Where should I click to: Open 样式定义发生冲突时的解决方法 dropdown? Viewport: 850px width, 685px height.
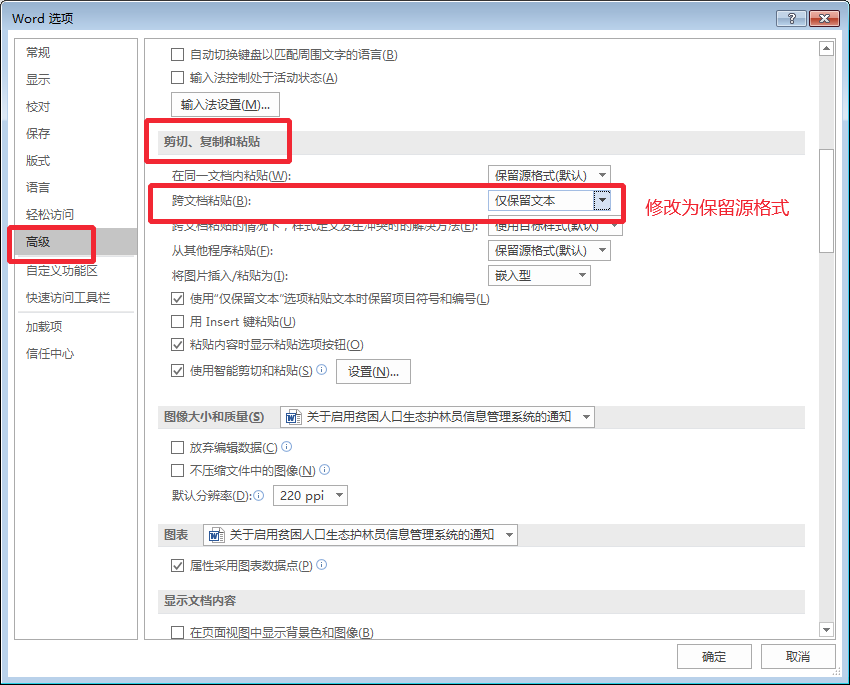[x=555, y=226]
